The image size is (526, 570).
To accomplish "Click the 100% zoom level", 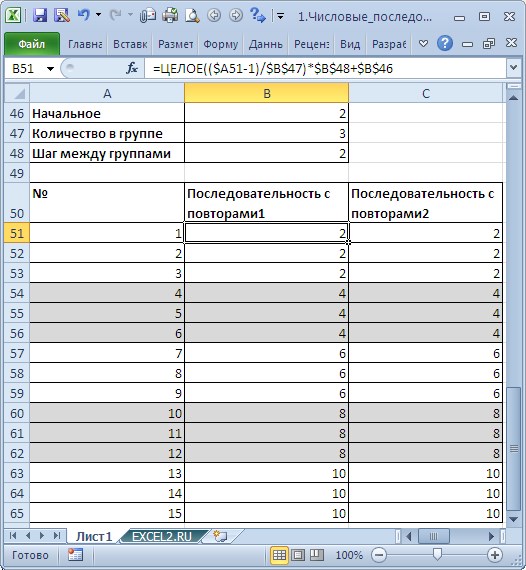I will 349,555.
